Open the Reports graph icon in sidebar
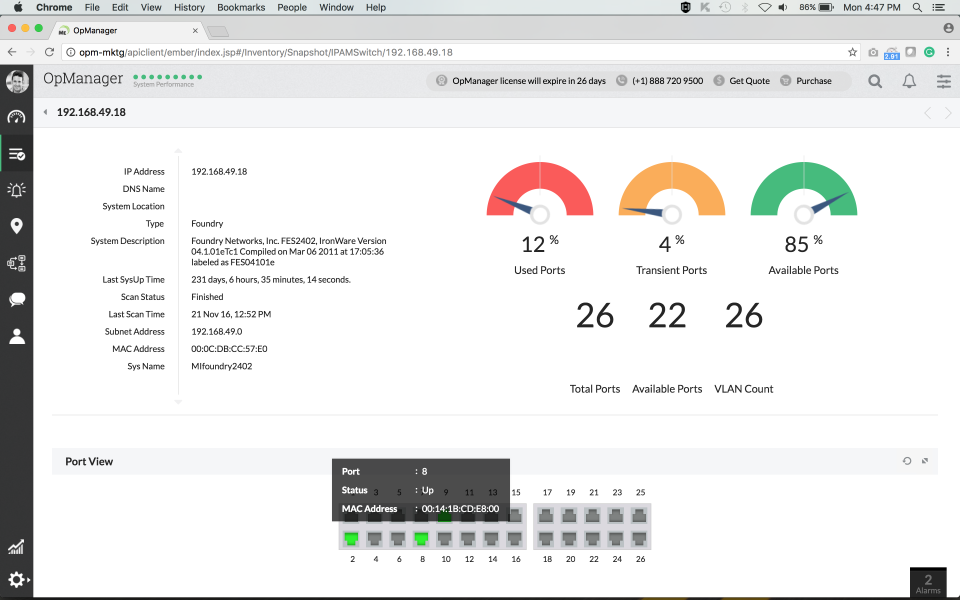The image size is (960, 600). [x=16, y=547]
